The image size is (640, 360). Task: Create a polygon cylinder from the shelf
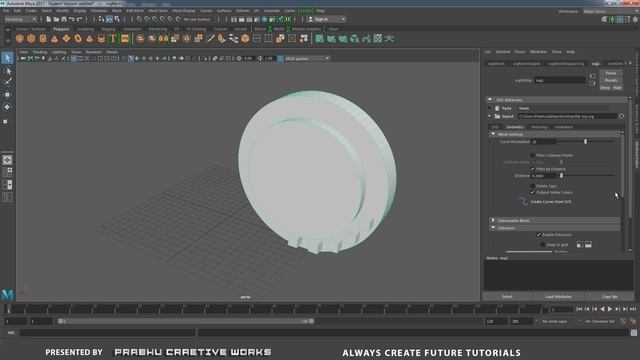click(x=43, y=39)
